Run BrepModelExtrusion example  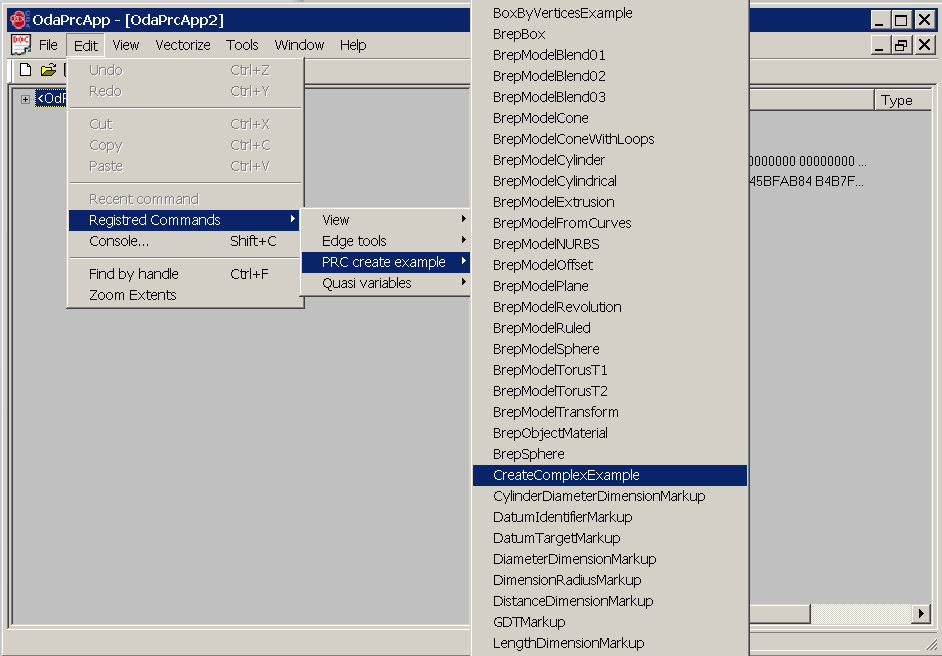point(610,202)
